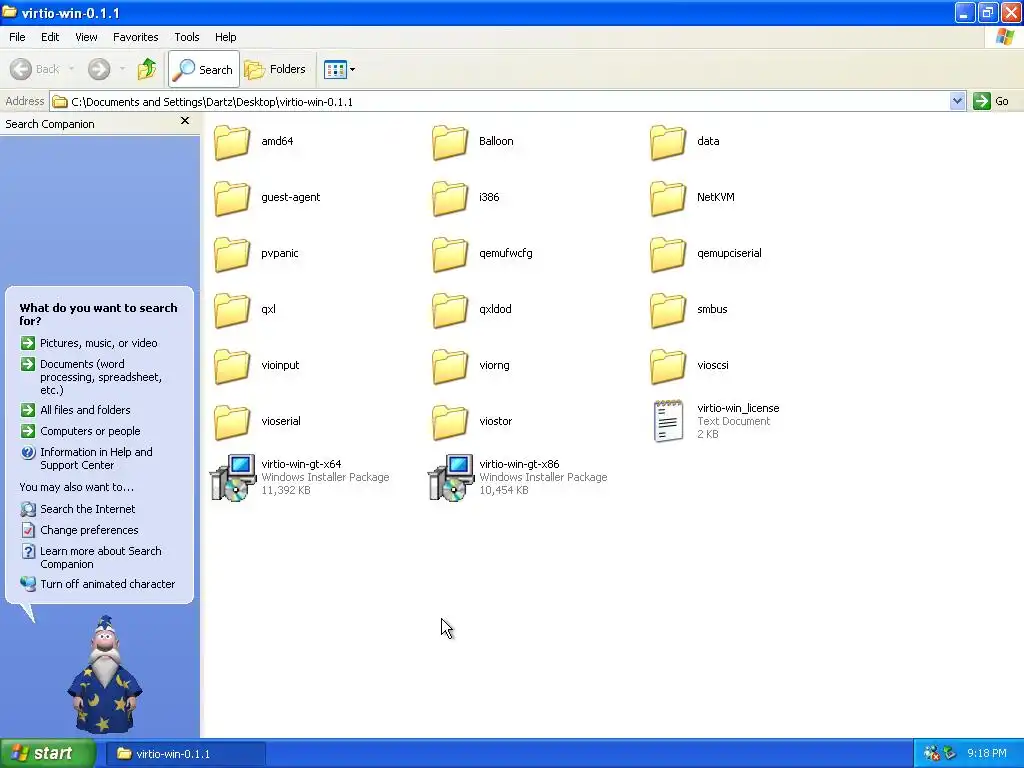
Task: Click the Up folder toolbar icon
Action: tap(147, 69)
